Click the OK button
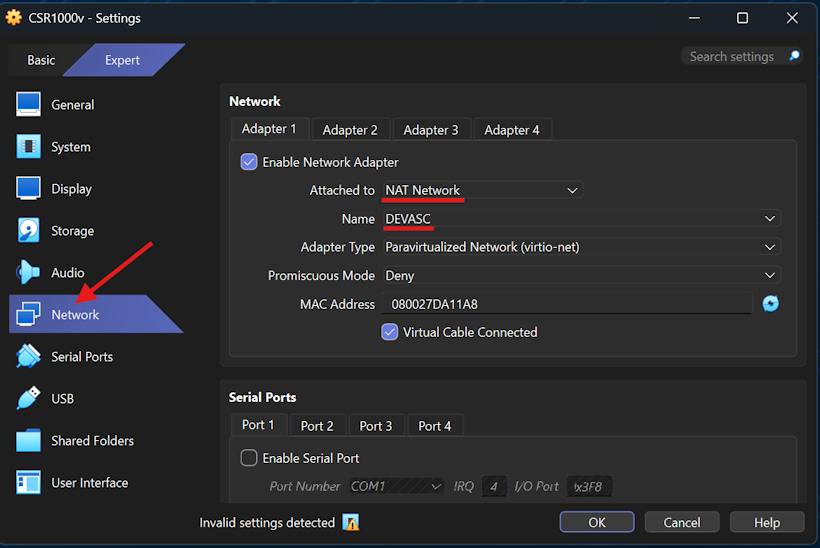820x548 pixels. point(597,522)
